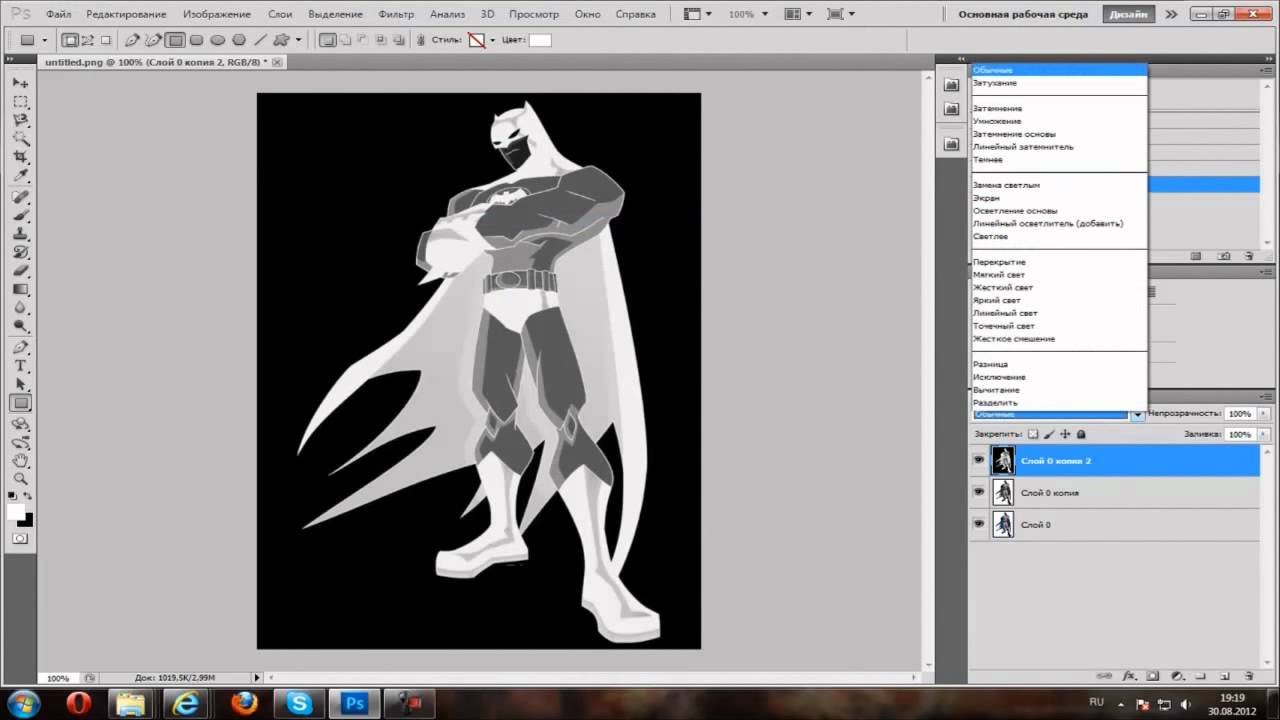Select the Magic Wand tool
This screenshot has width=1280, height=720.
[x=20, y=140]
